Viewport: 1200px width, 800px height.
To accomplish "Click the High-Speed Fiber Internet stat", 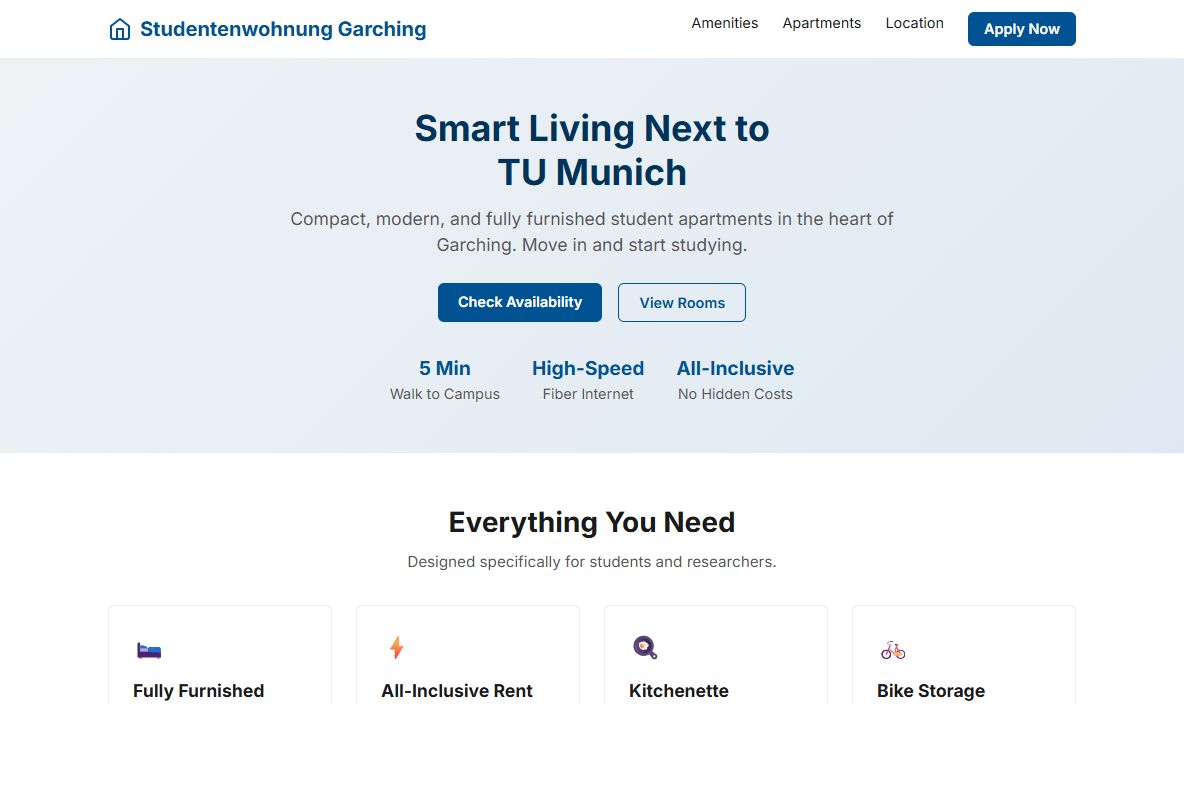I will pyautogui.click(x=588, y=379).
